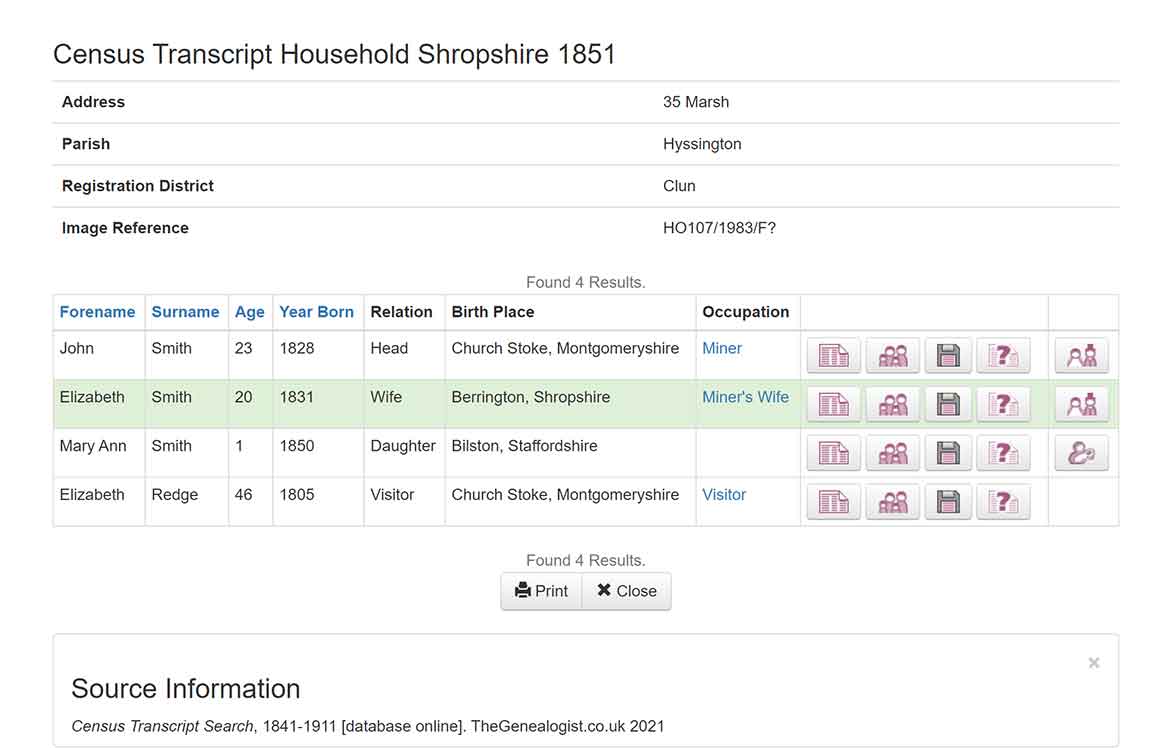The width and height of the screenshot is (1172, 748).
Task: Click the last icon in Mary Ann row
Action: click(1082, 453)
